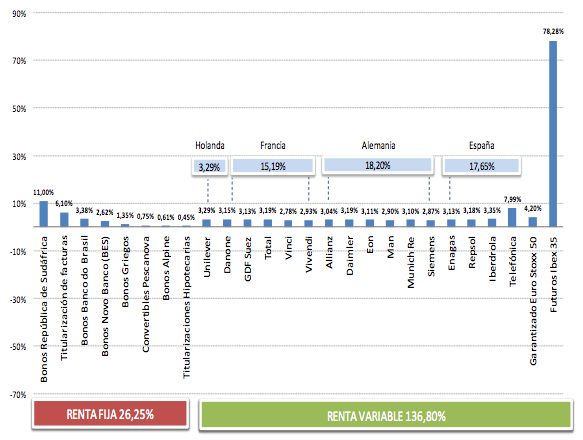Viewport: 583px width, 440px height.
Task: Click the 78,28% data label
Action: [553, 32]
